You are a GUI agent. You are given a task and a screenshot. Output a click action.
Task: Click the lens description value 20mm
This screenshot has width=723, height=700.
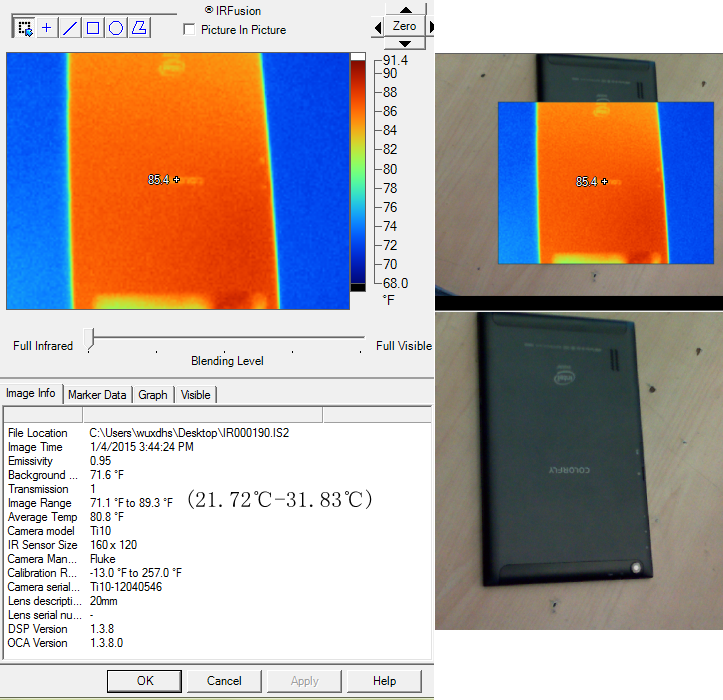pyautogui.click(x=104, y=601)
